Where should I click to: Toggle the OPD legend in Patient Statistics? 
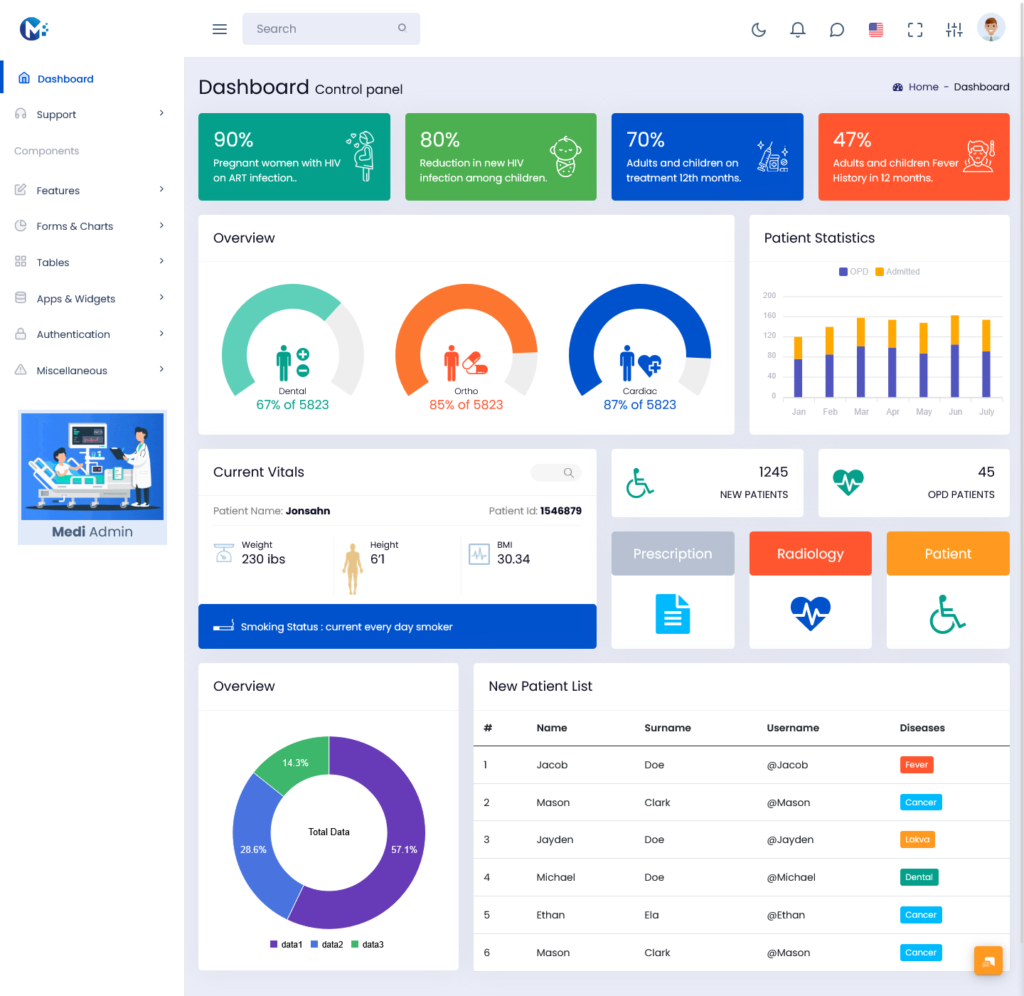[854, 272]
